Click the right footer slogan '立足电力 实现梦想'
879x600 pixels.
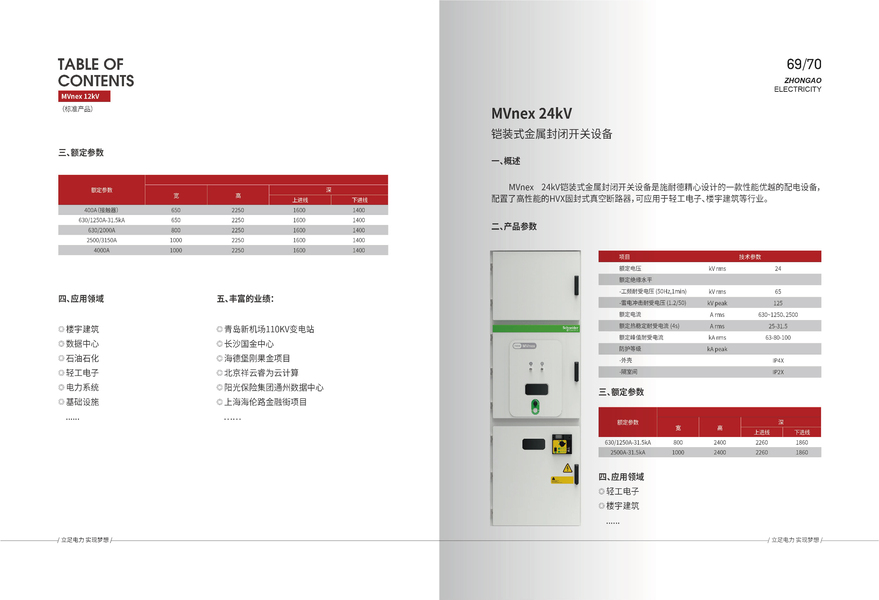click(x=795, y=540)
